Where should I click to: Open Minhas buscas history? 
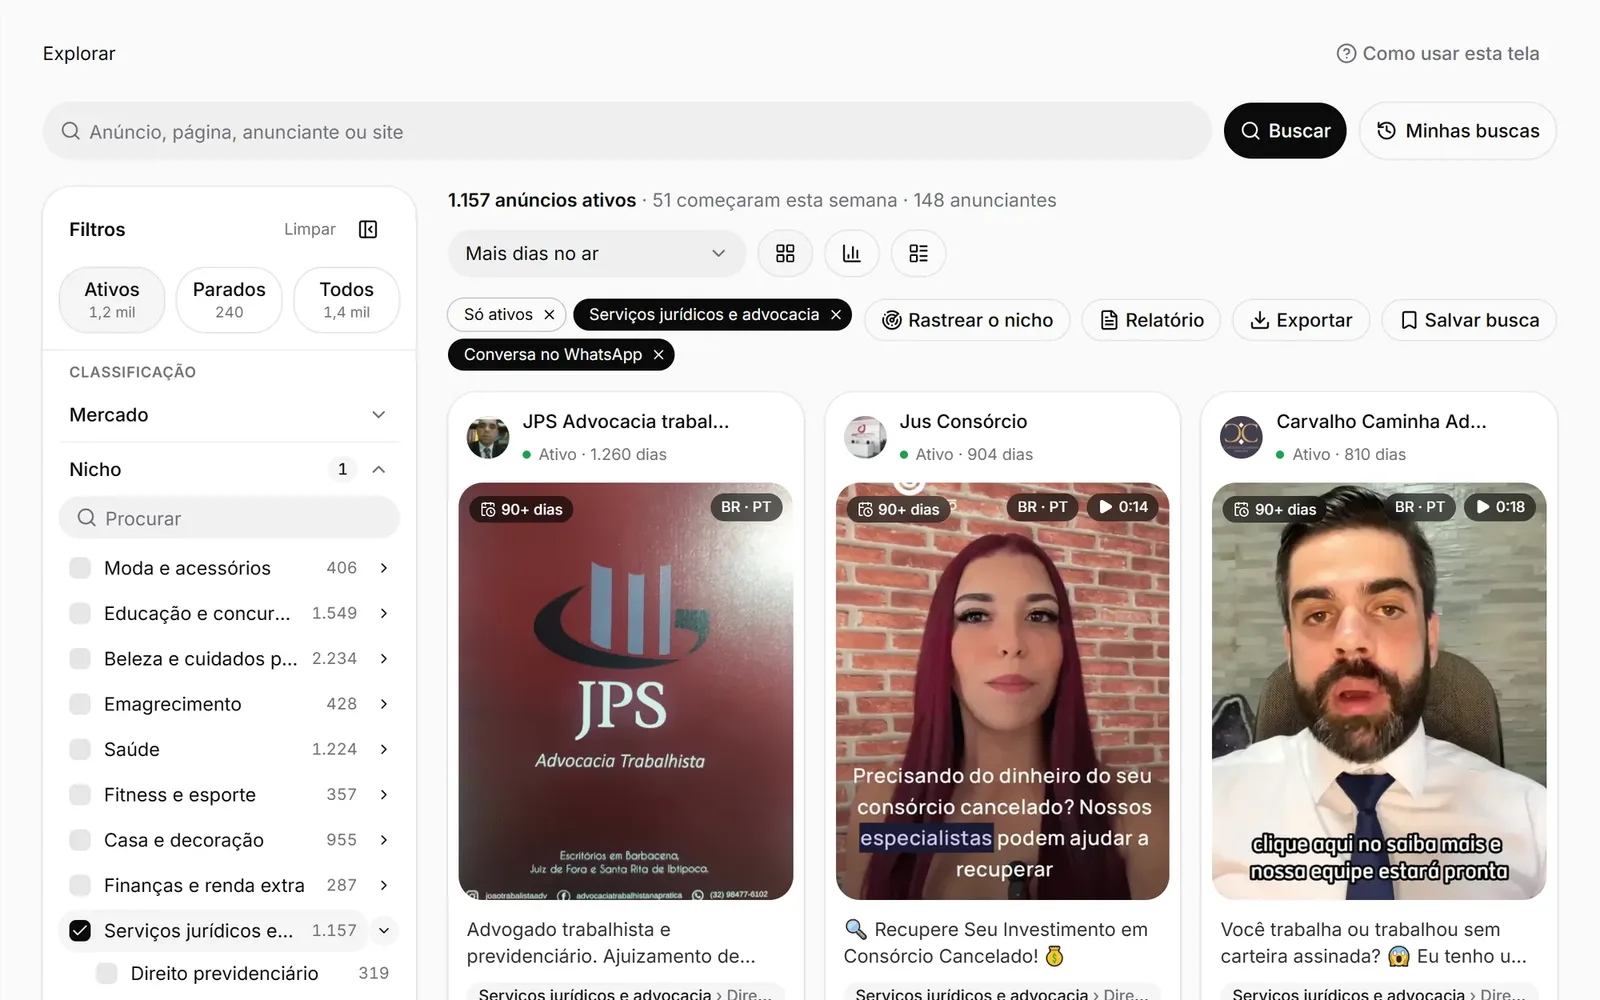[x=1458, y=131]
